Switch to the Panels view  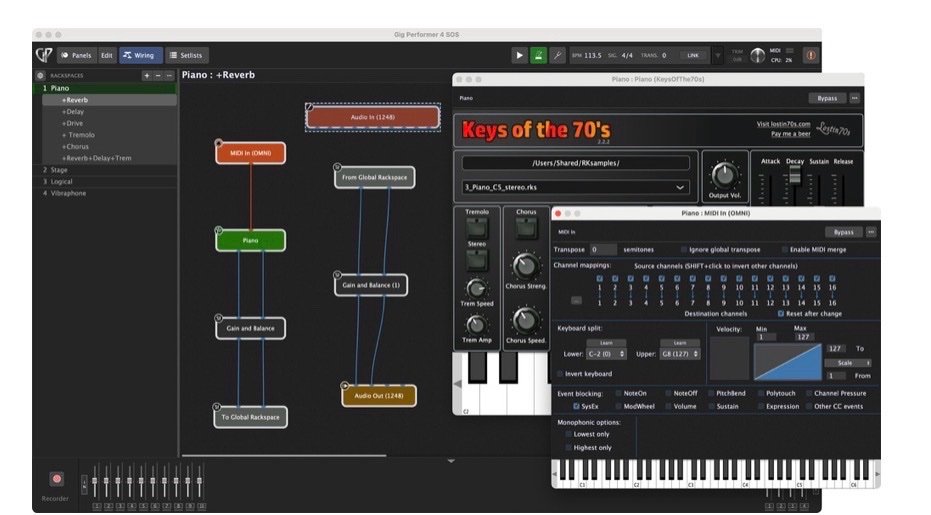coord(76,55)
